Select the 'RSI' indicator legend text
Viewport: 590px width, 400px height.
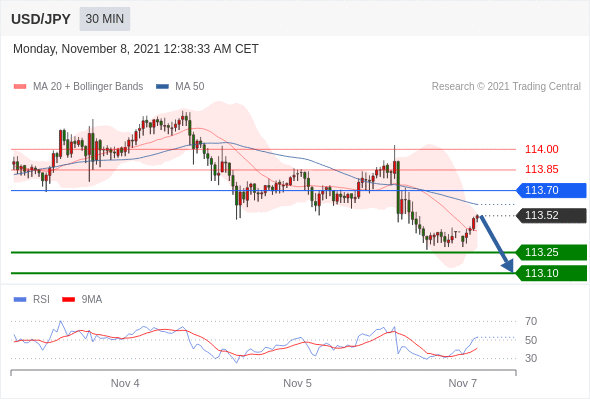click(41, 300)
